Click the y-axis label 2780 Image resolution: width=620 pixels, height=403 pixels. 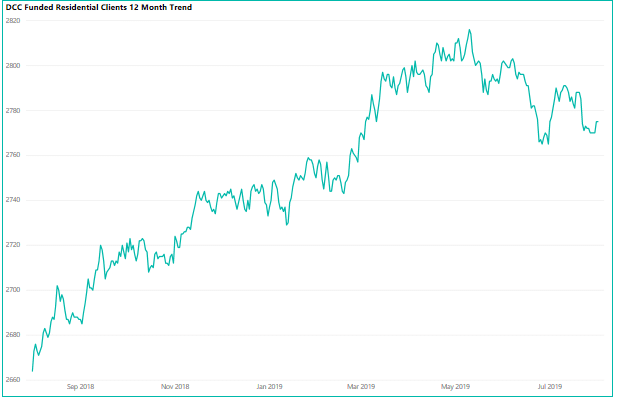click(x=13, y=111)
